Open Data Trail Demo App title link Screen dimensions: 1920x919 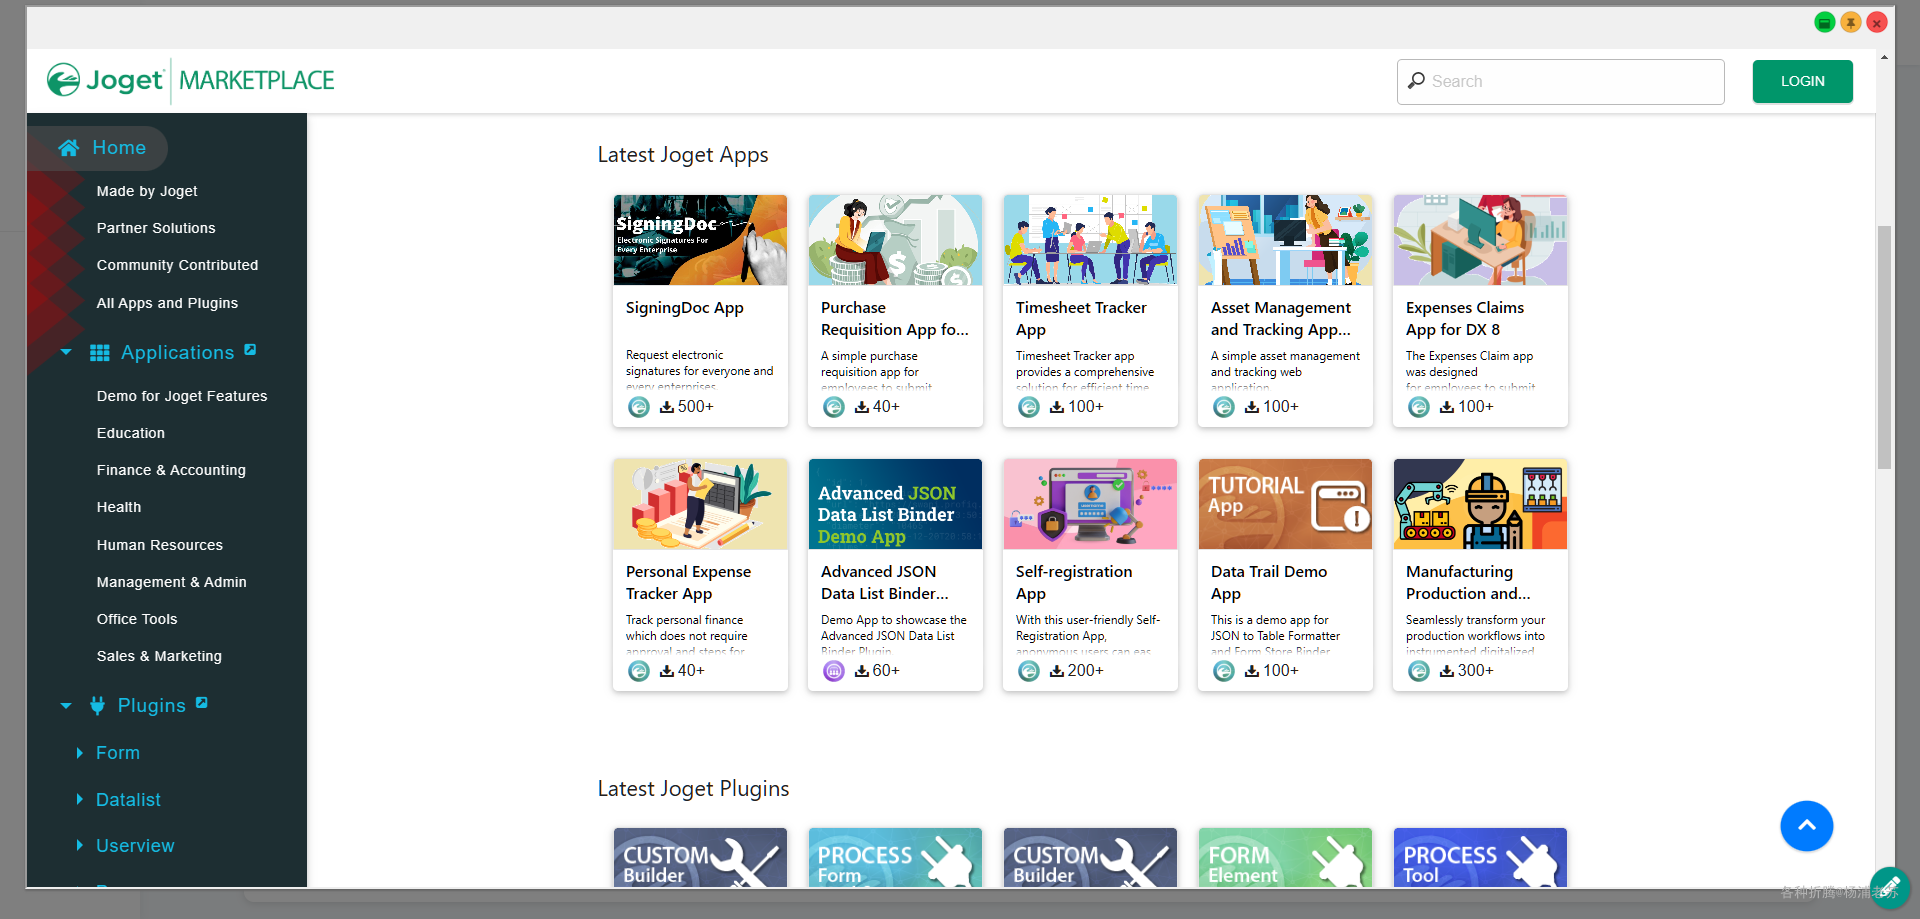[1269, 583]
